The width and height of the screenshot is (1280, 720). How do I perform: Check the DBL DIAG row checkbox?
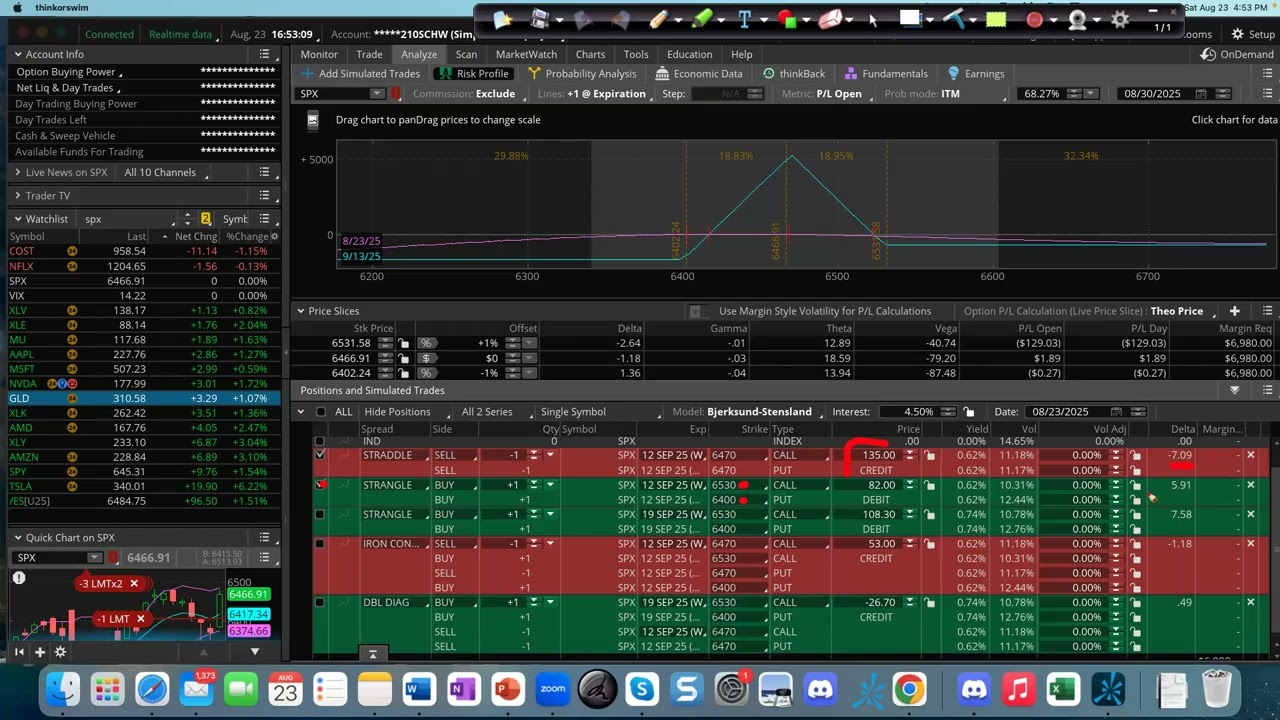tap(320, 602)
